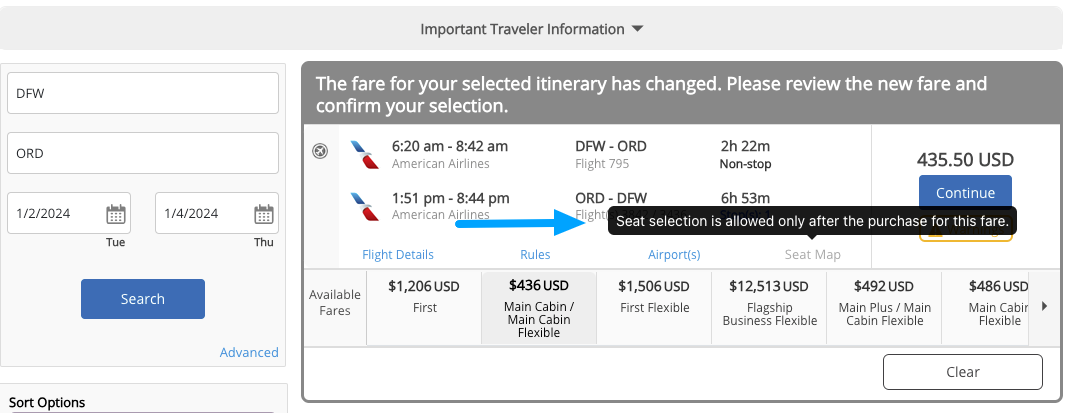This screenshot has height=413, width=1068.
Task: Click the blue Search button
Action: click(x=143, y=299)
